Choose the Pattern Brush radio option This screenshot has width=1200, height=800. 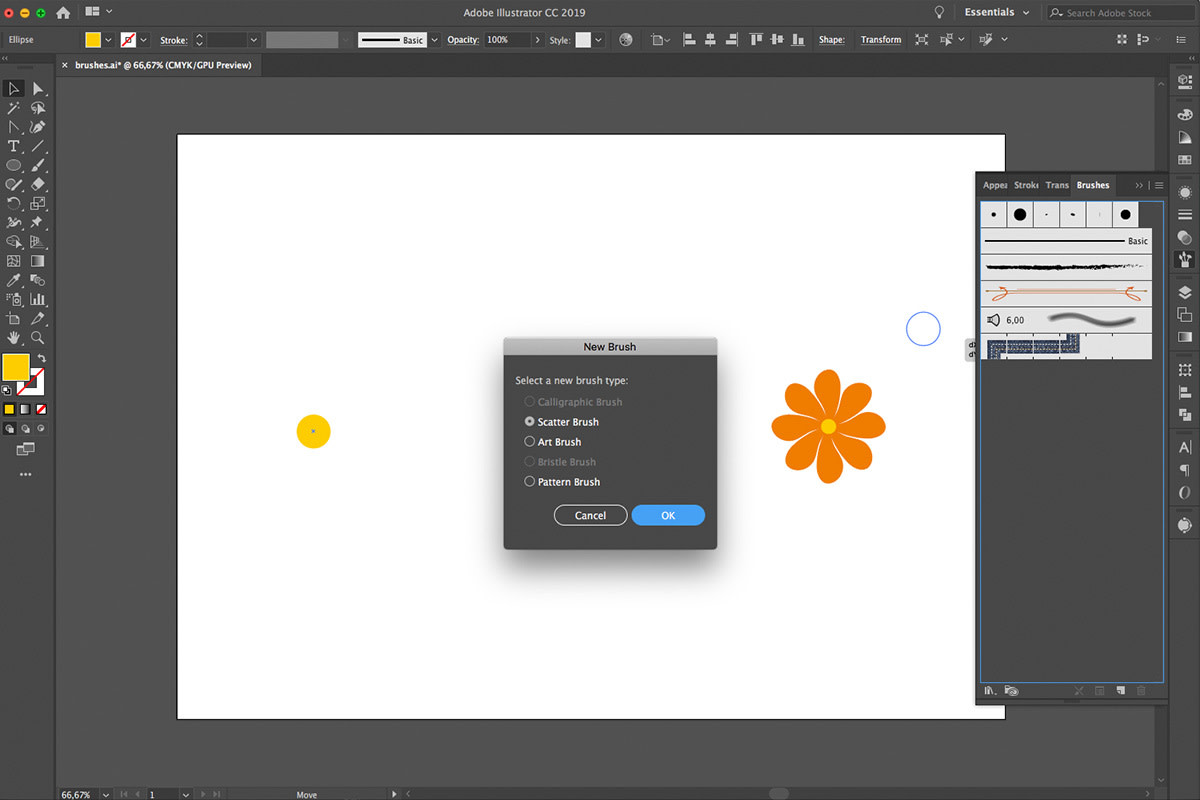click(530, 482)
